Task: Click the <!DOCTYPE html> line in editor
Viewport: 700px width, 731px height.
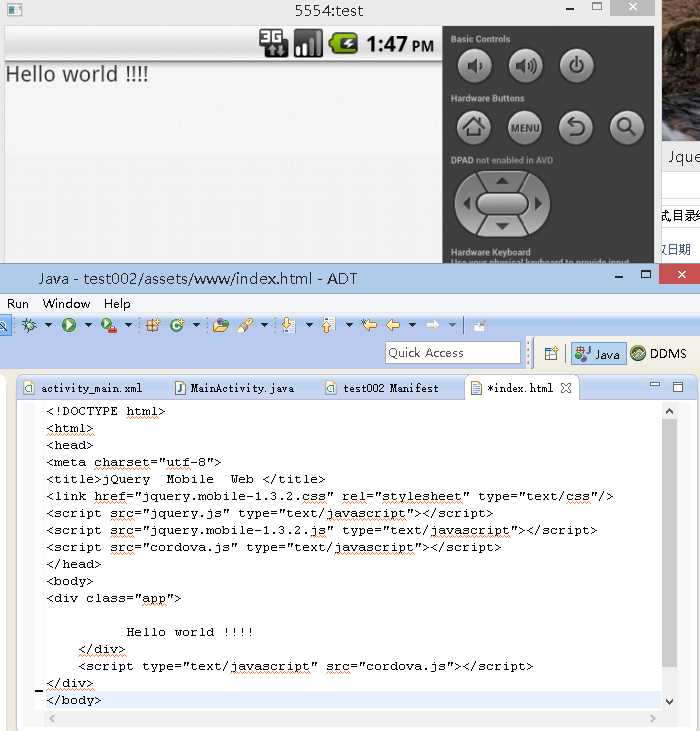Action: click(x=105, y=411)
